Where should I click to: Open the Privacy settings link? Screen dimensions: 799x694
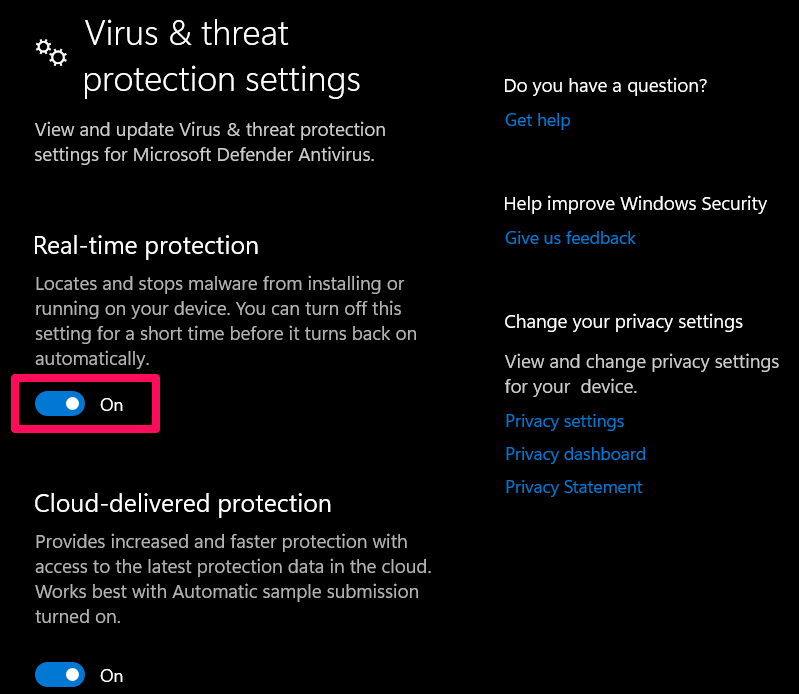pos(564,421)
